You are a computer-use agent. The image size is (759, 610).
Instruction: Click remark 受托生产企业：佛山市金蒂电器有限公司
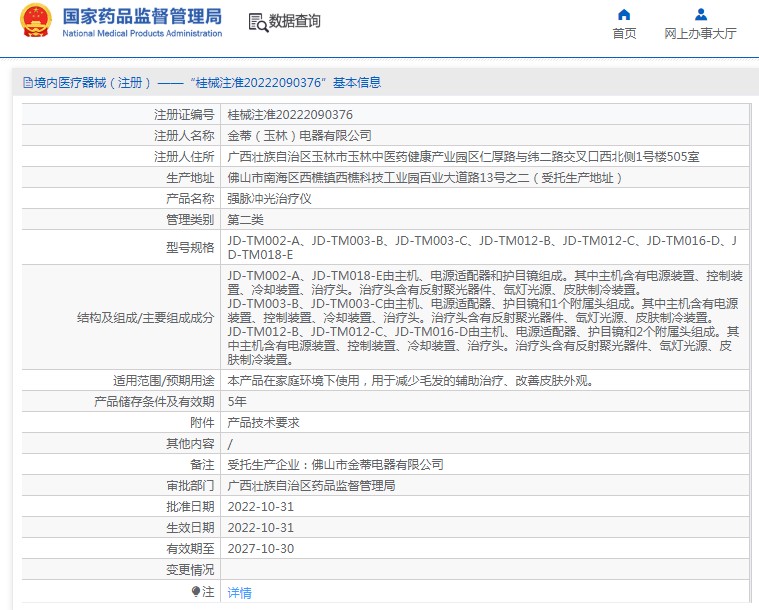(335, 465)
